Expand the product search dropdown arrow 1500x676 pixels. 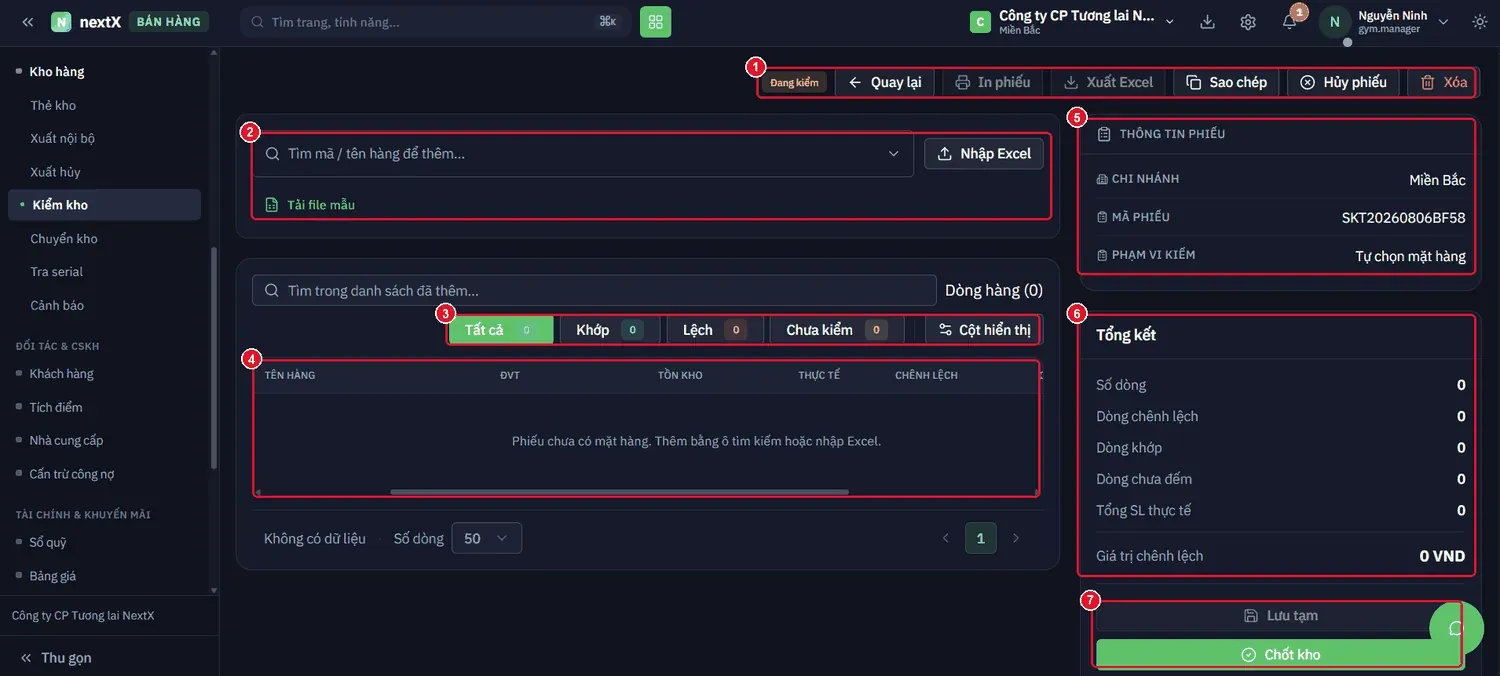point(893,154)
